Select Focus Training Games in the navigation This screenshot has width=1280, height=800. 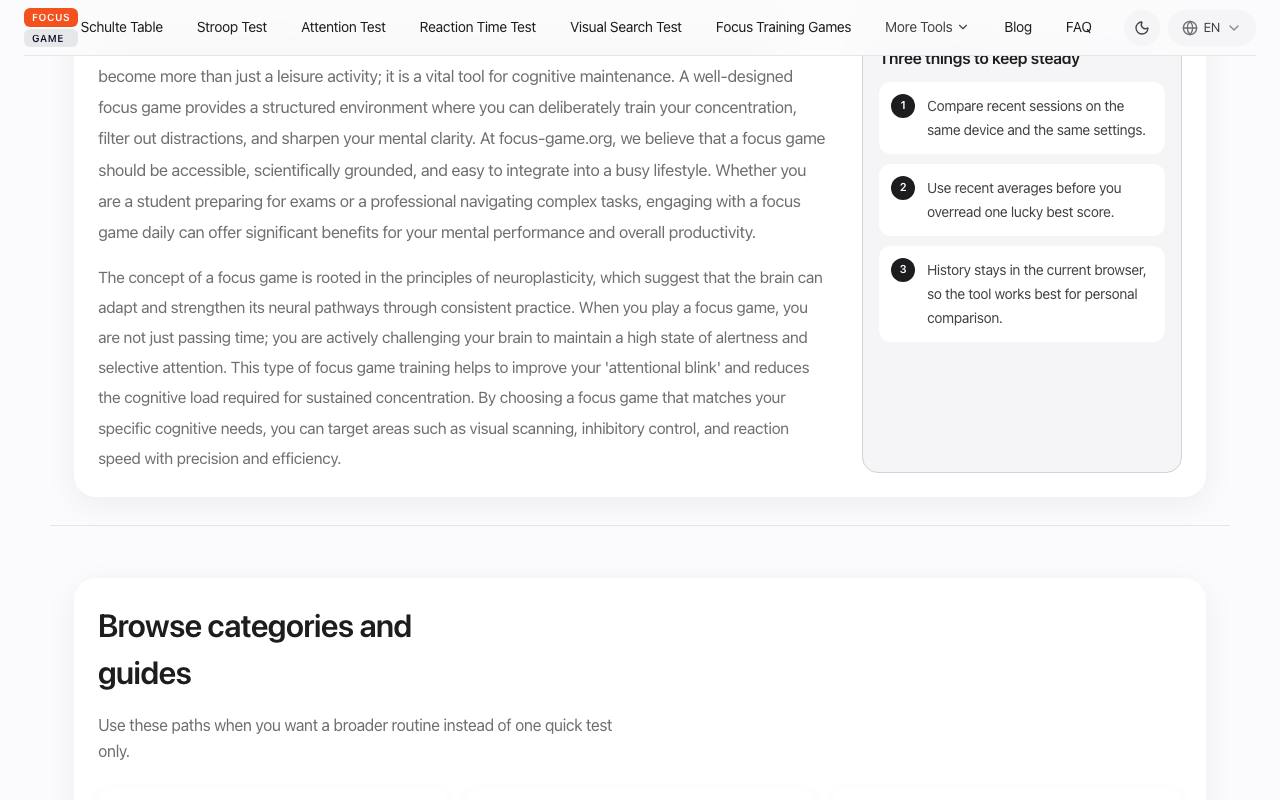click(783, 27)
